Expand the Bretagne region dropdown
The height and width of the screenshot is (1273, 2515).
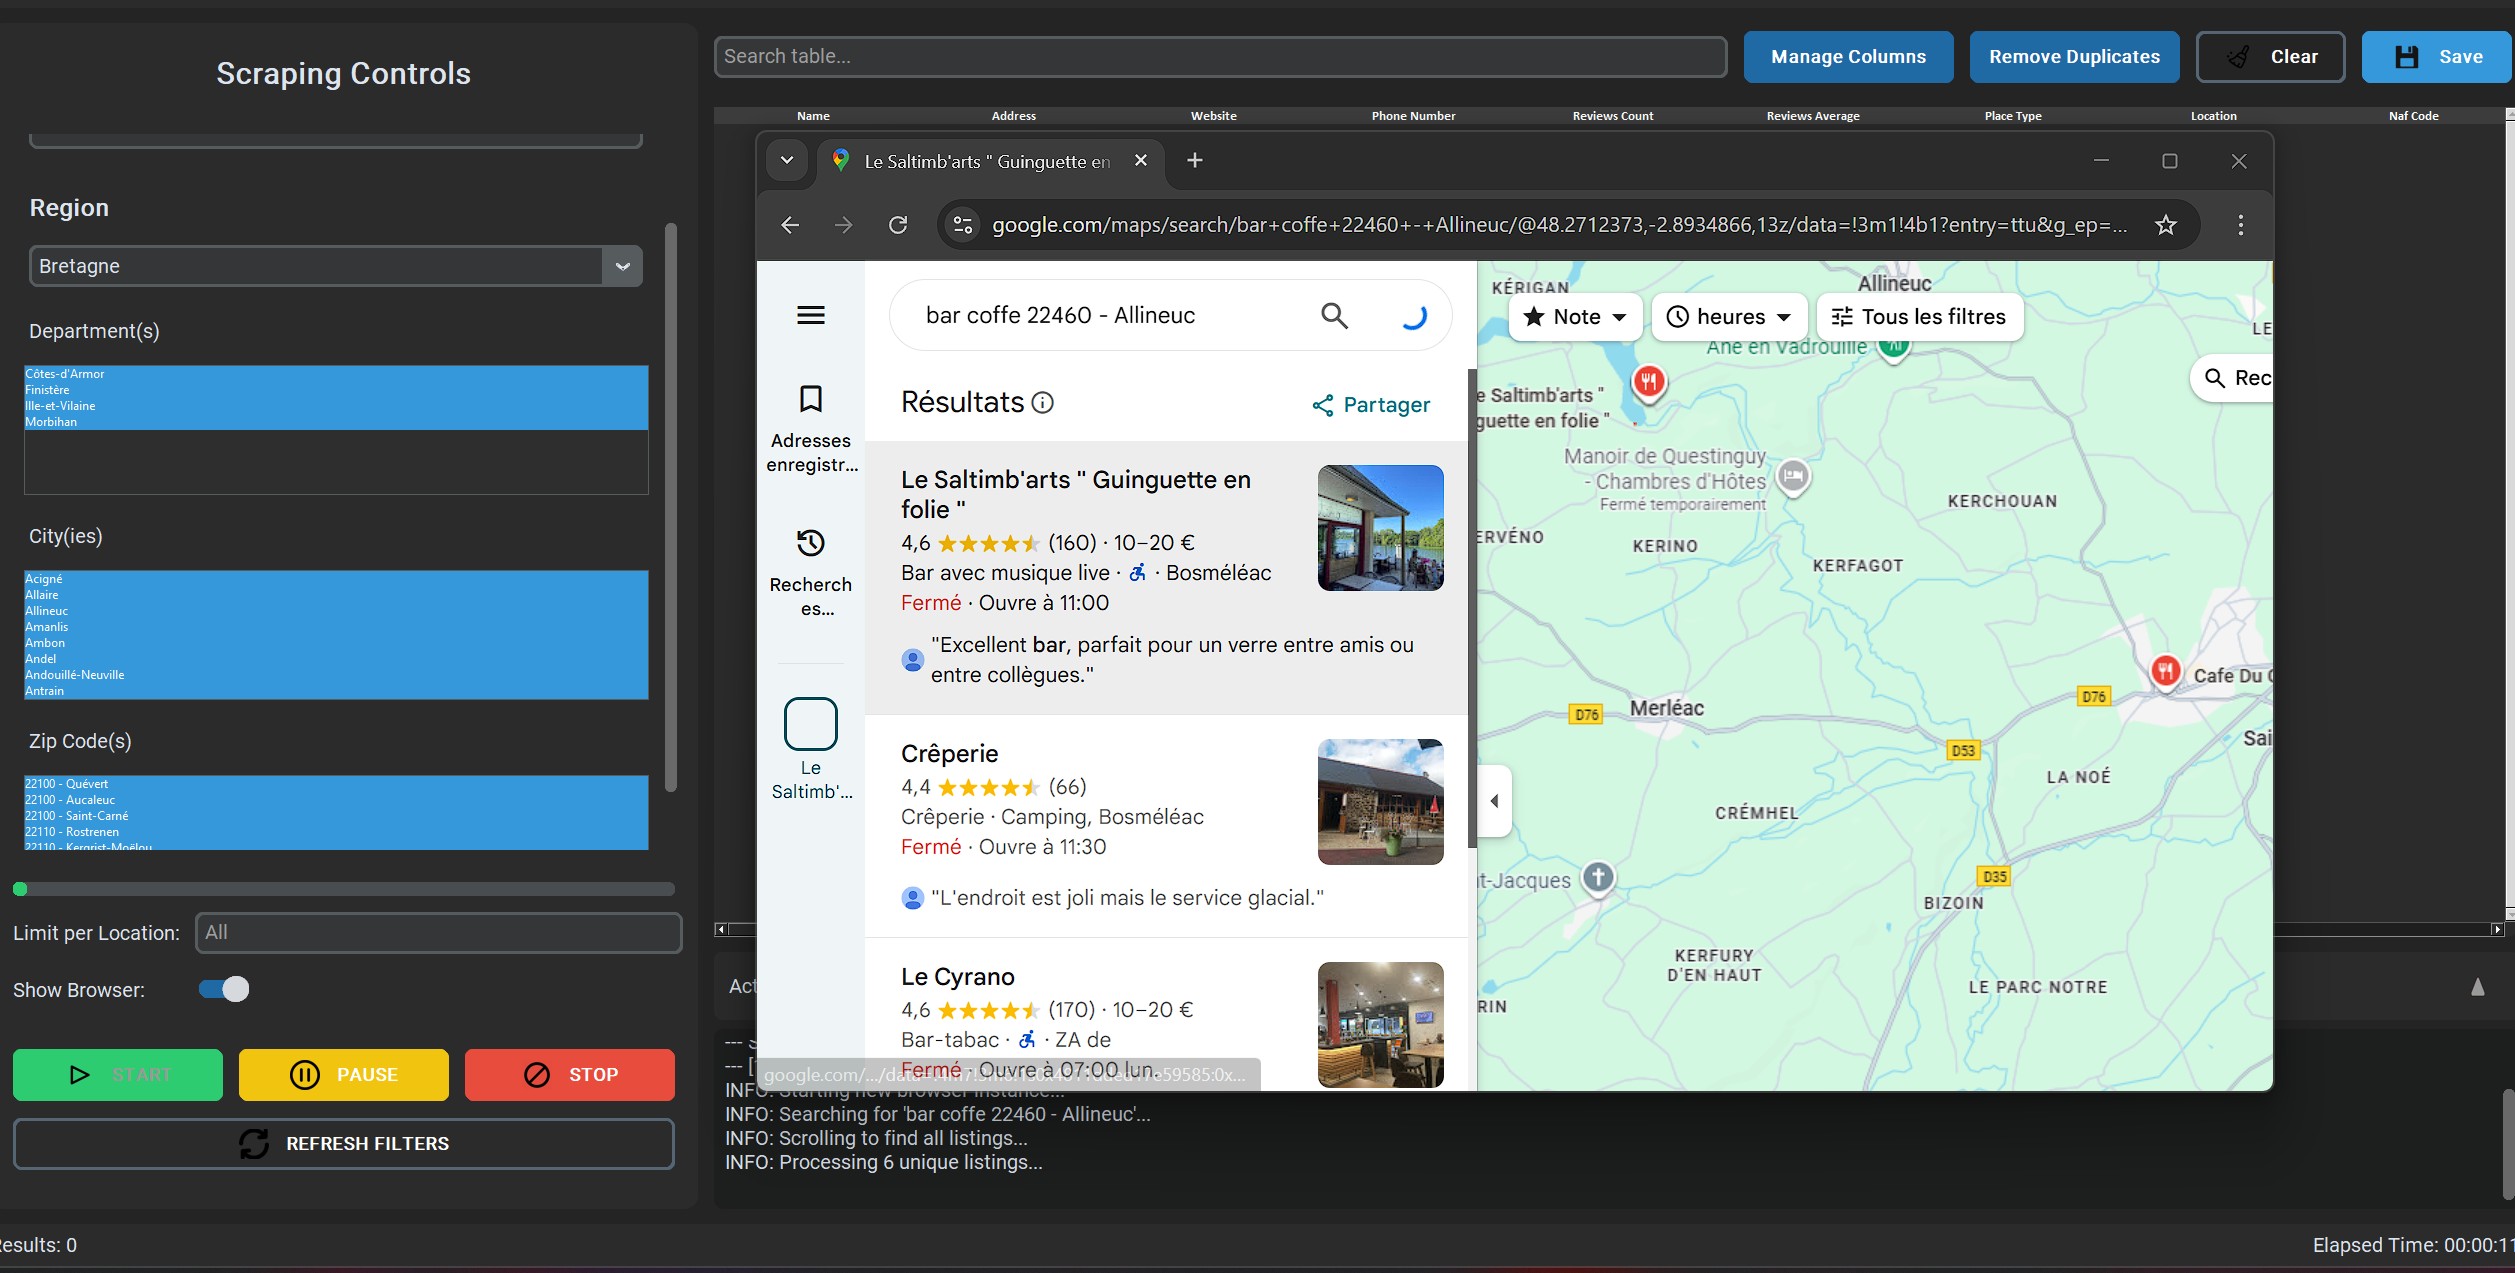(x=622, y=266)
